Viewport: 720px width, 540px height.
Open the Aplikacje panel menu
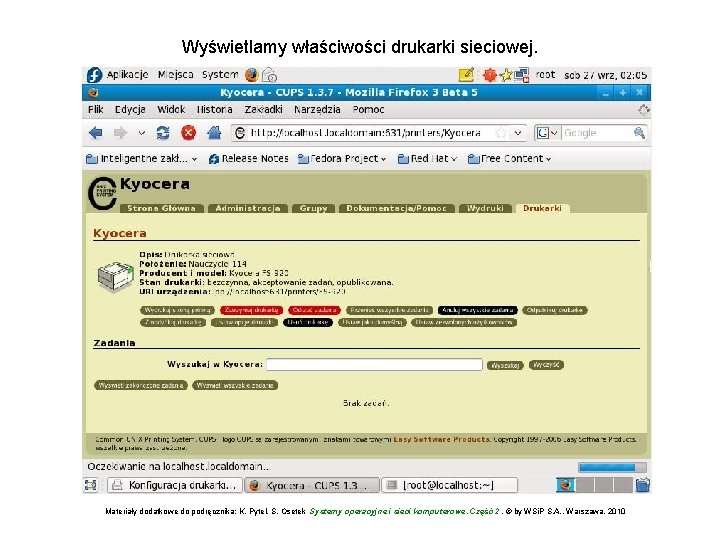[x=127, y=74]
